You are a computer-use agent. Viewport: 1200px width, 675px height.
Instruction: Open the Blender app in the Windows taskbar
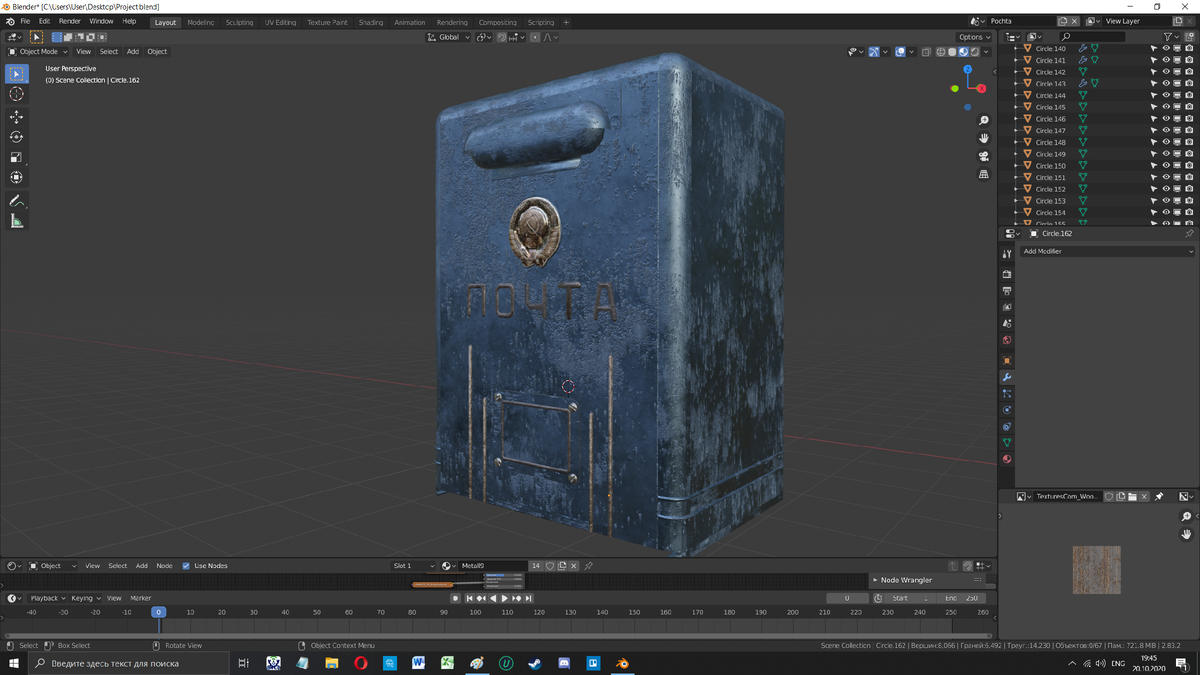click(622, 663)
